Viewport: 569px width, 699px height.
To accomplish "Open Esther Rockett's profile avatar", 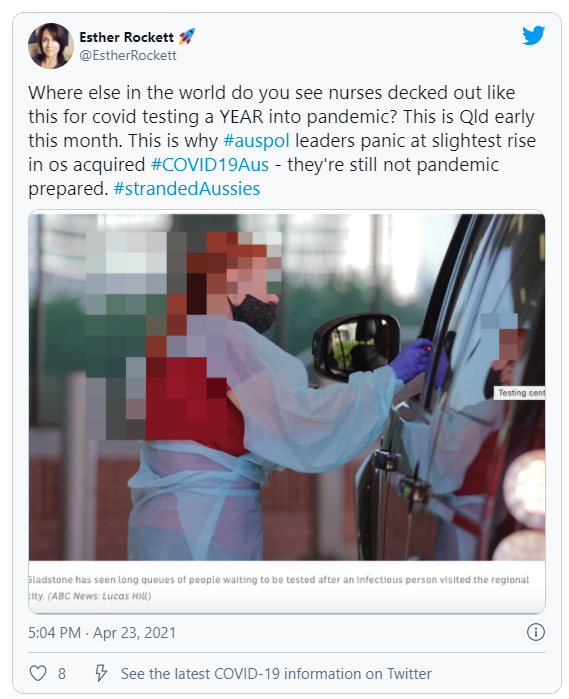I will [50, 46].
